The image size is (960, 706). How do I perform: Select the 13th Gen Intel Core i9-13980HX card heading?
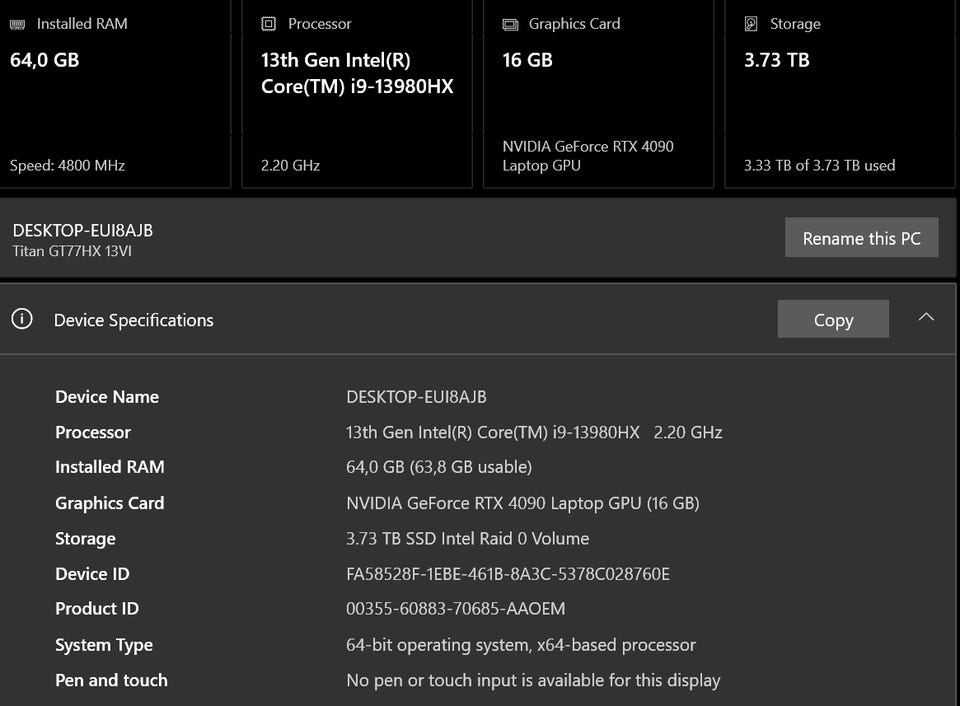point(357,73)
